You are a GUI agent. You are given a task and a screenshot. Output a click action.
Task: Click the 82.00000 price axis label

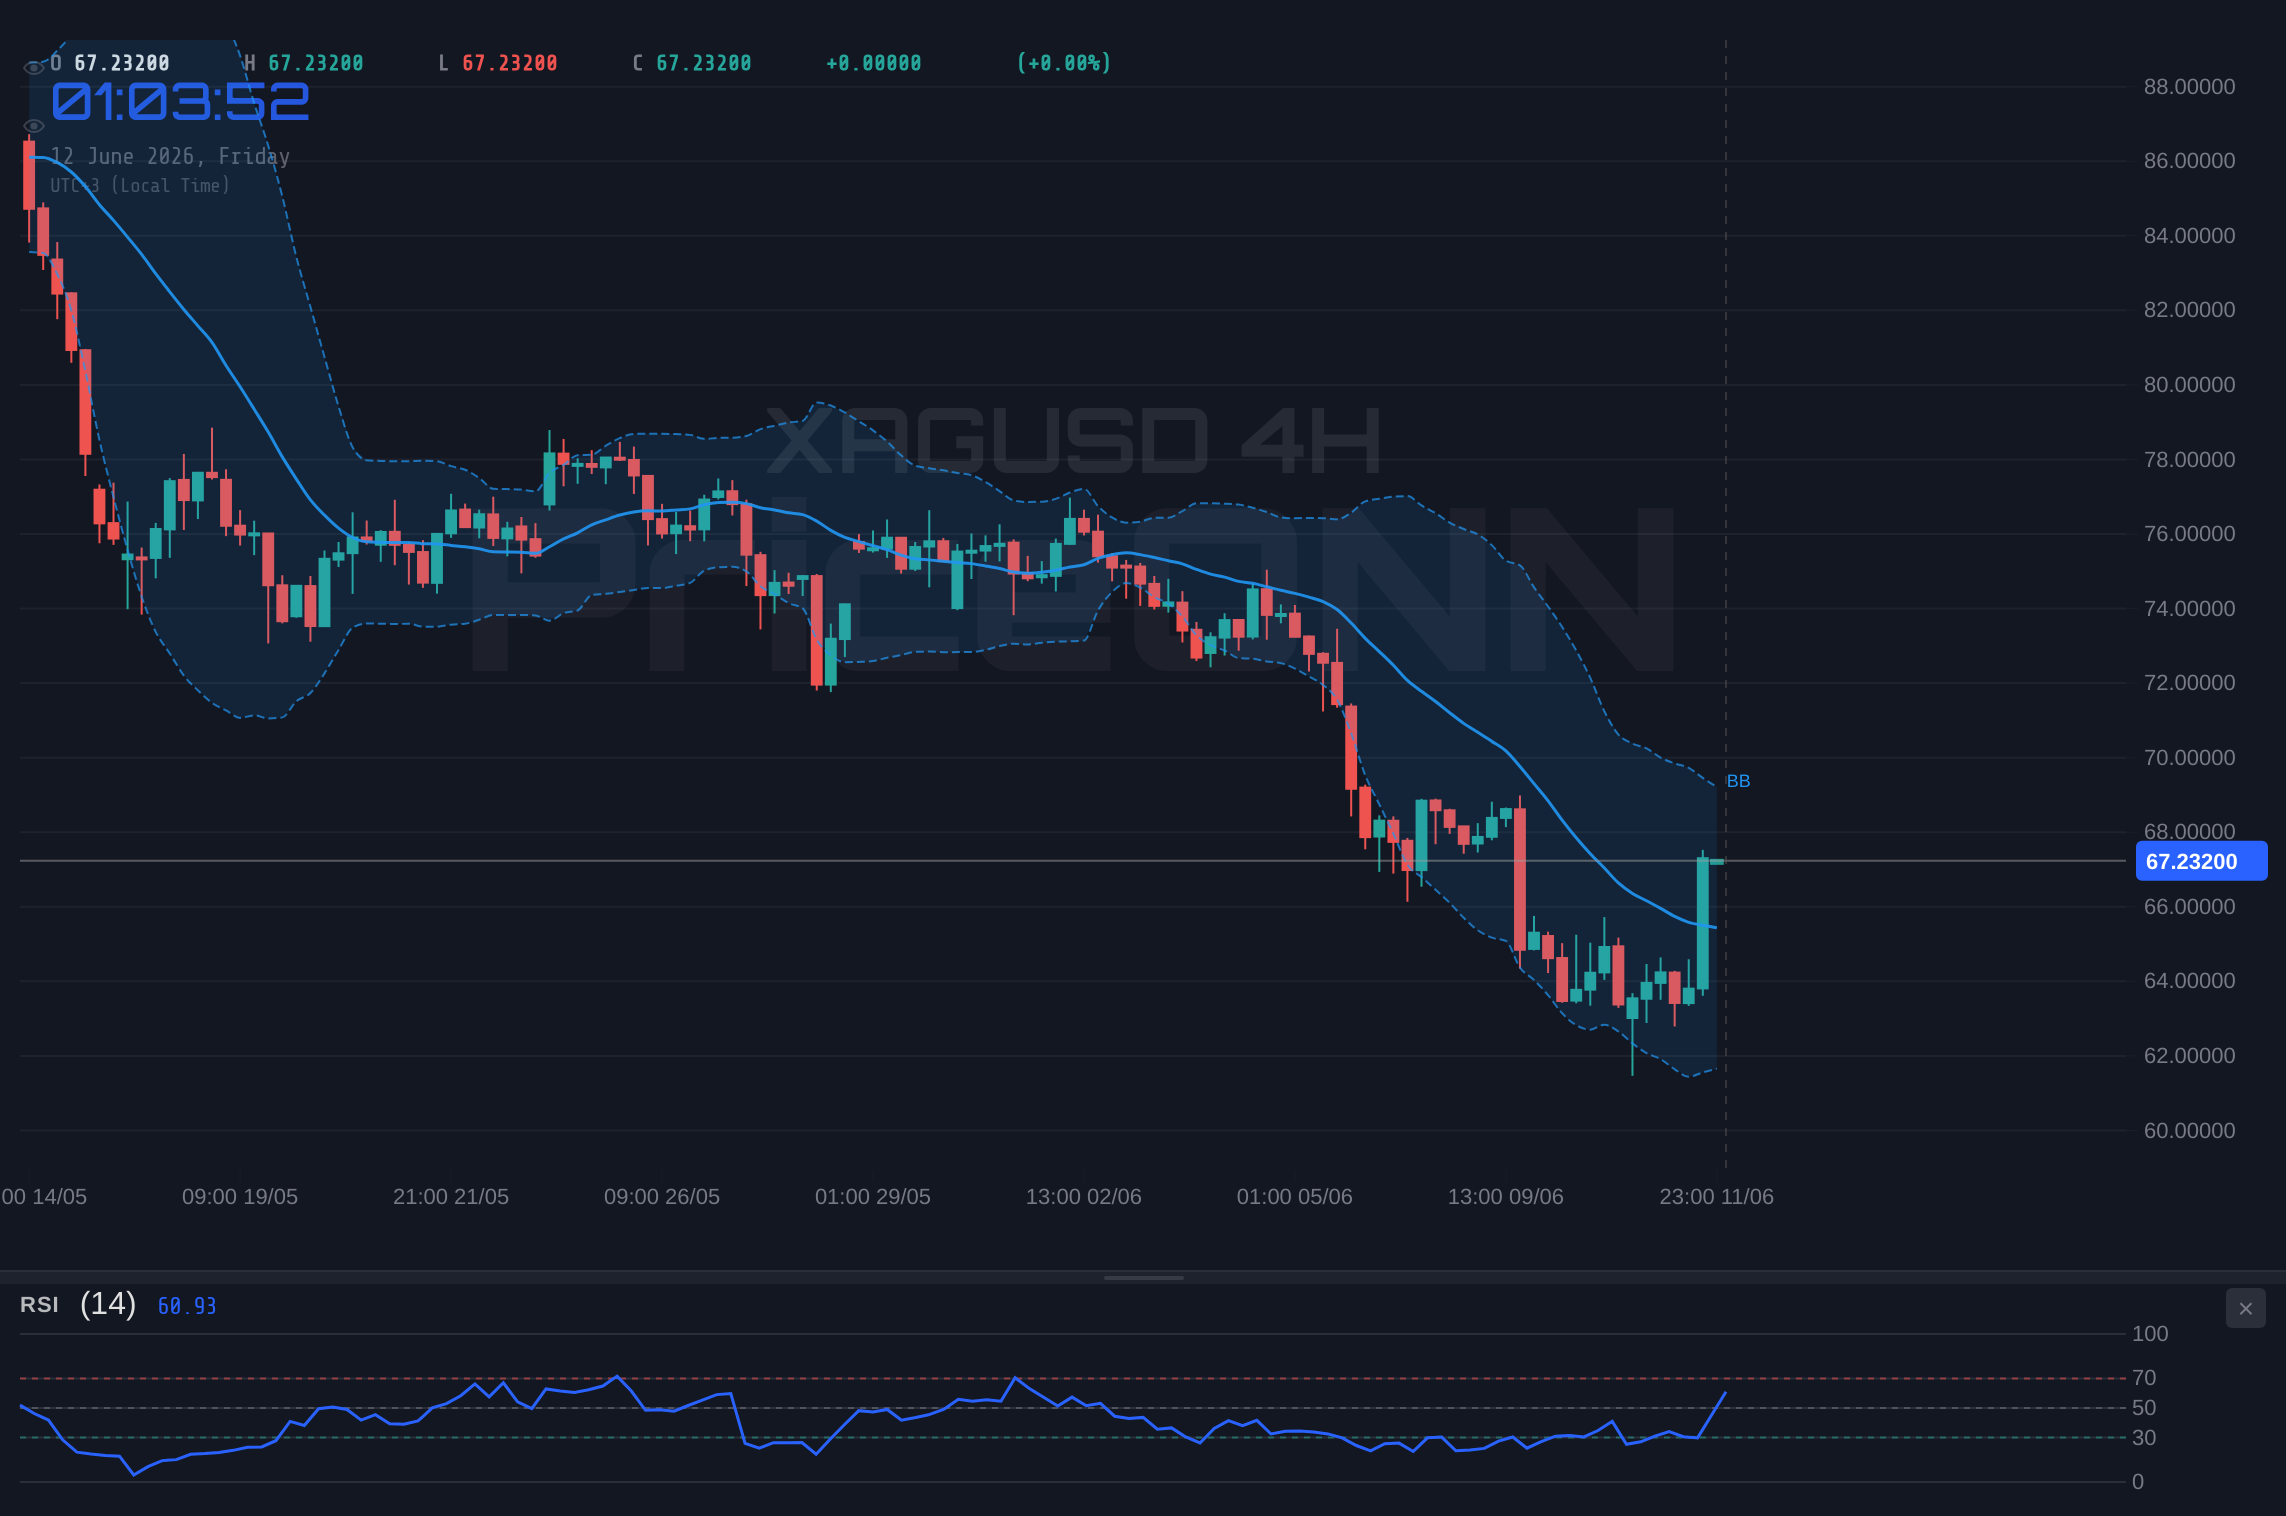point(2189,310)
